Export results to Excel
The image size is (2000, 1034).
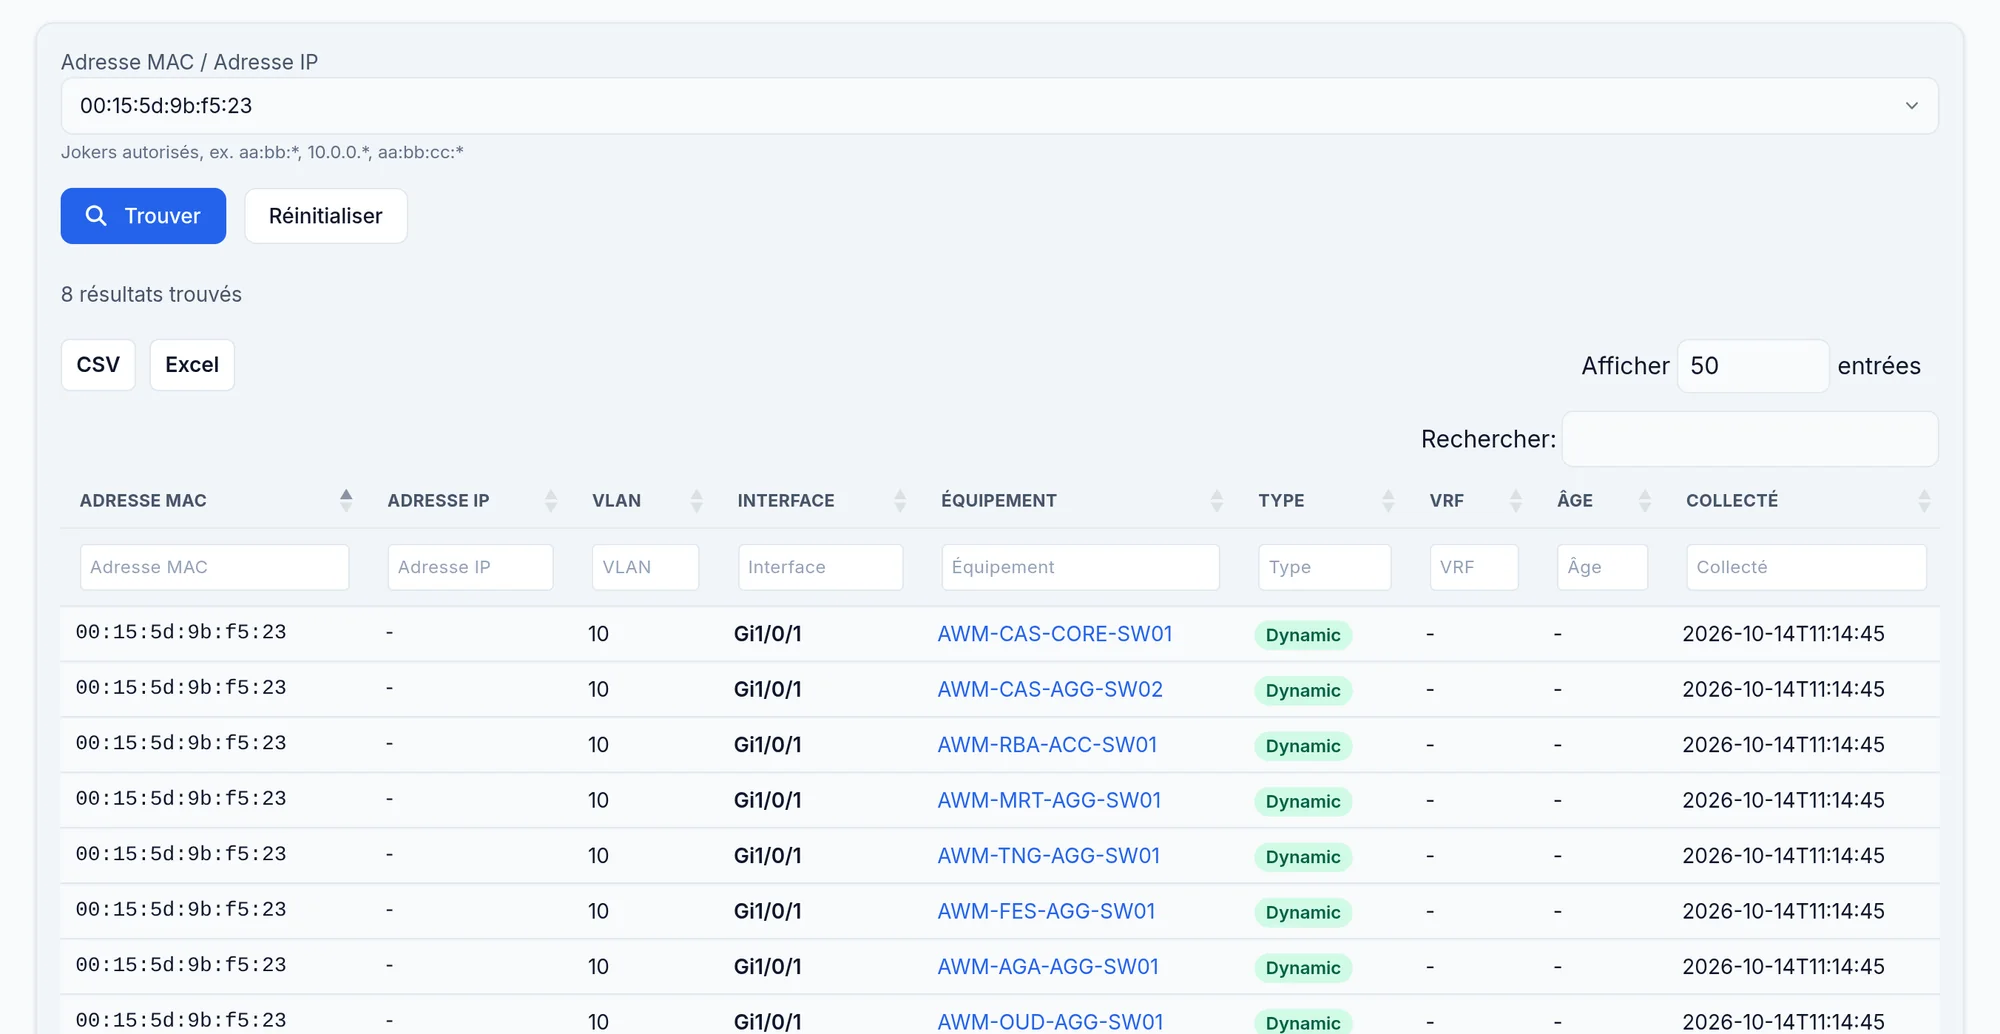[x=192, y=365]
